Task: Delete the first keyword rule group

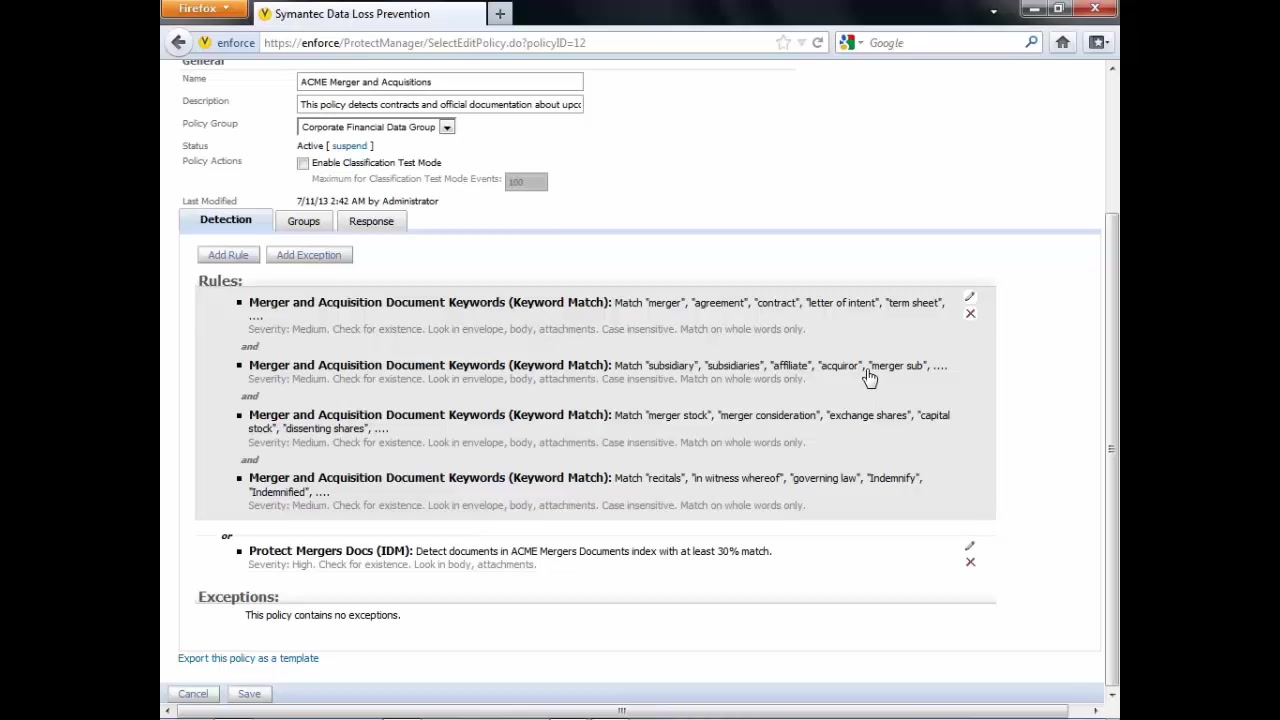Action: (x=970, y=314)
